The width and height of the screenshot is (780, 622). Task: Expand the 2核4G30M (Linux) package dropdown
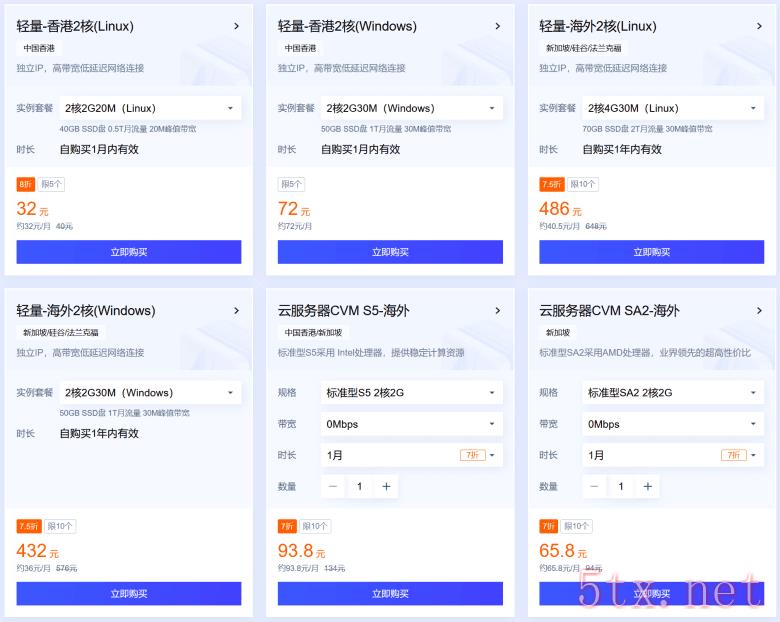[x=673, y=108]
